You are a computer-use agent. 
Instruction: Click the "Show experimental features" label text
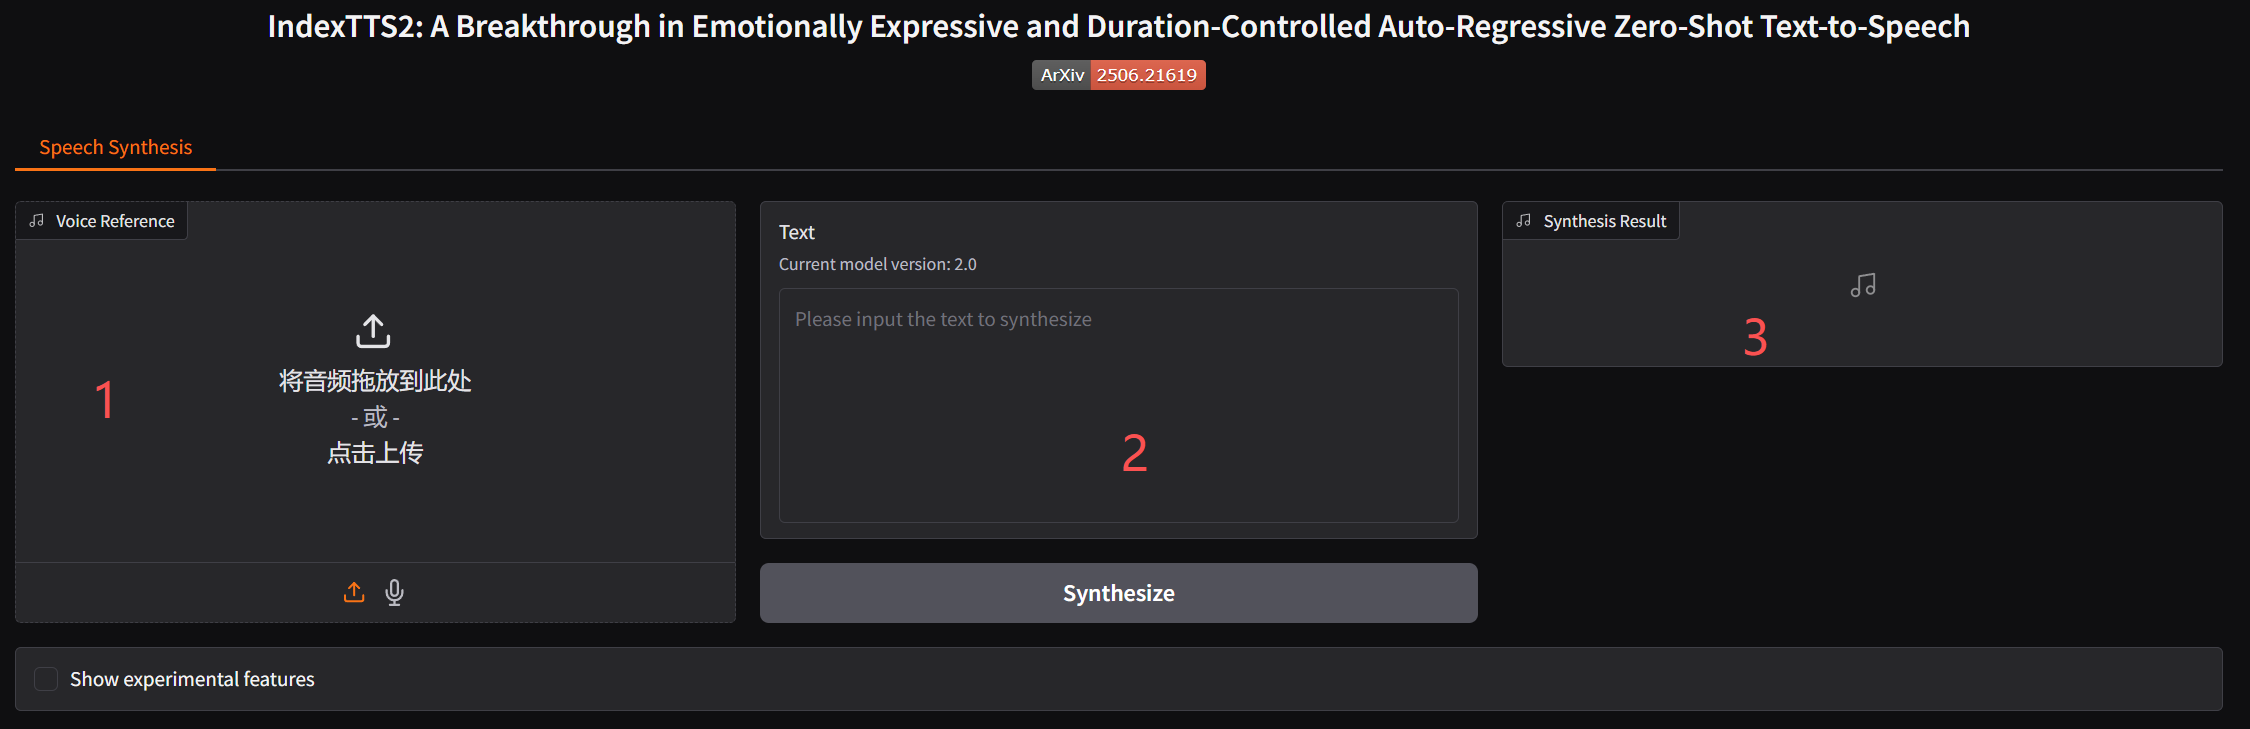[x=192, y=679]
